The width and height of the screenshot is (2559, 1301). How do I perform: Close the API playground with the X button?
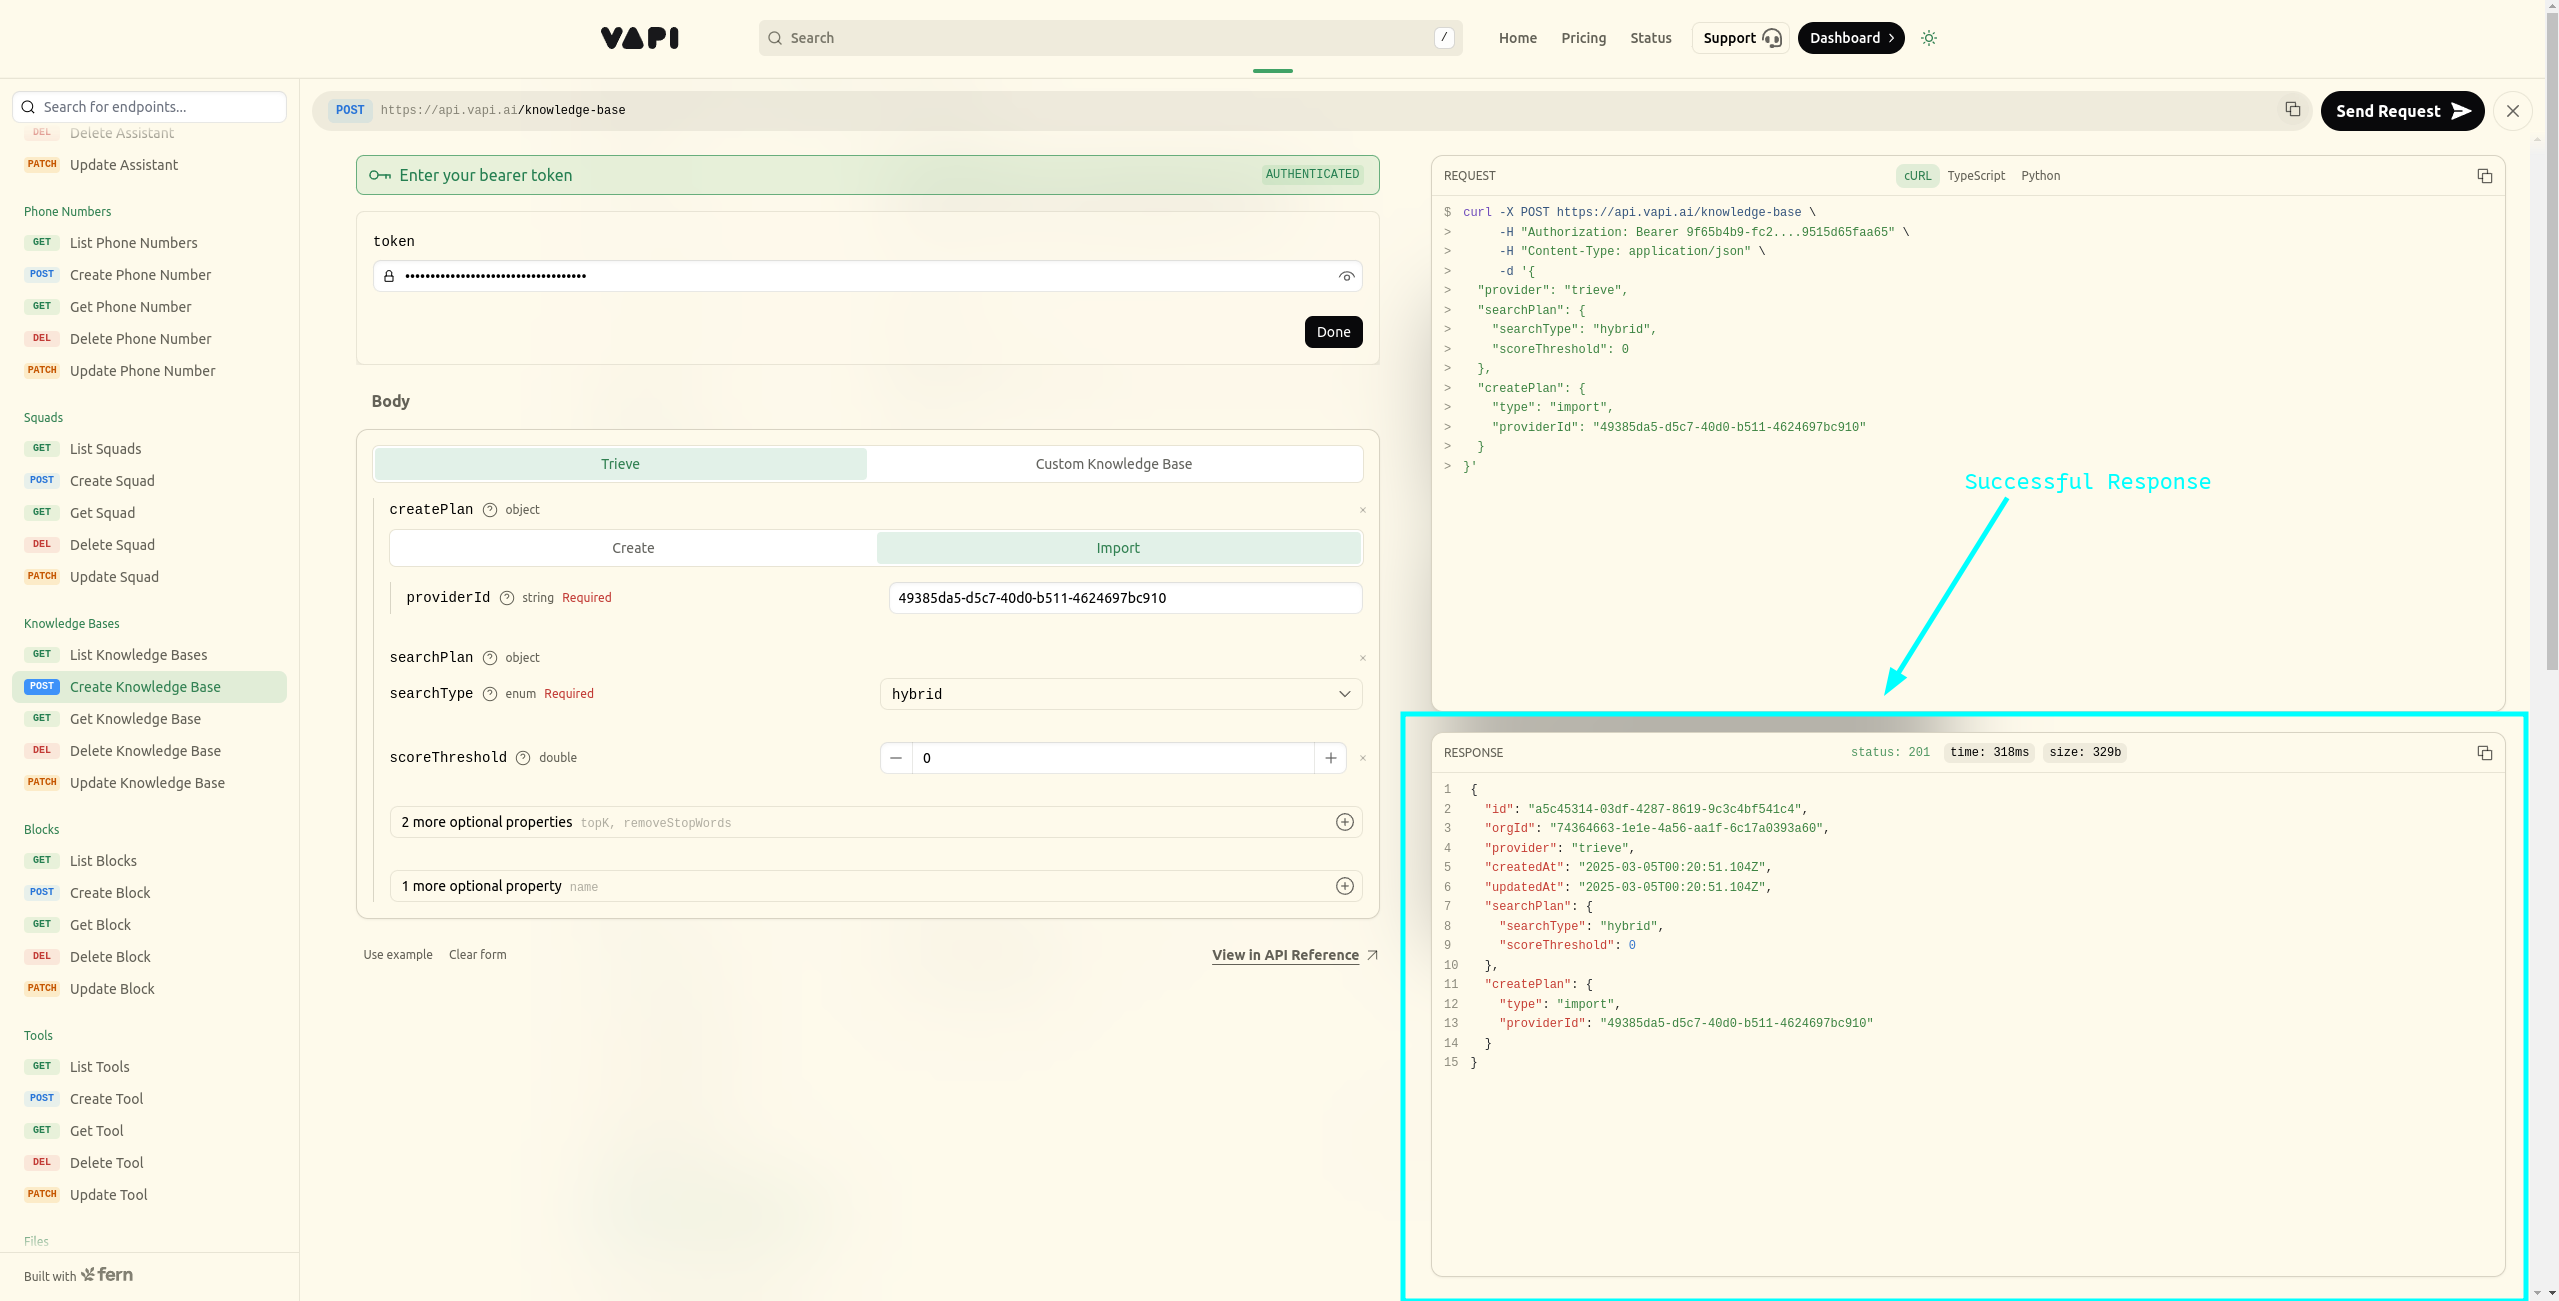2513,111
